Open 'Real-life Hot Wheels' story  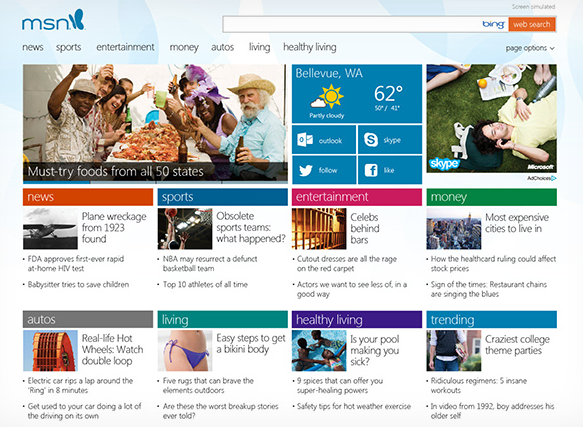point(112,350)
